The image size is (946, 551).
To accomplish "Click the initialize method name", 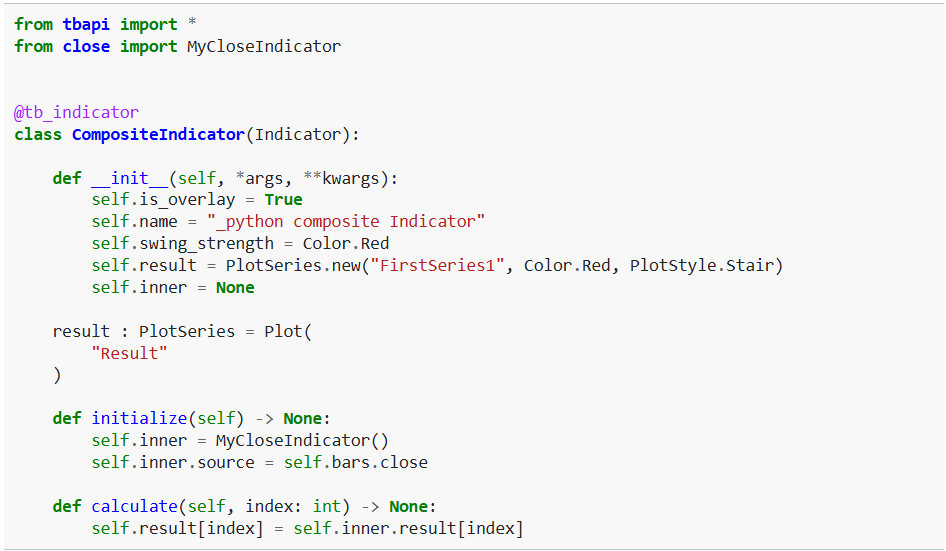I will (x=139, y=418).
